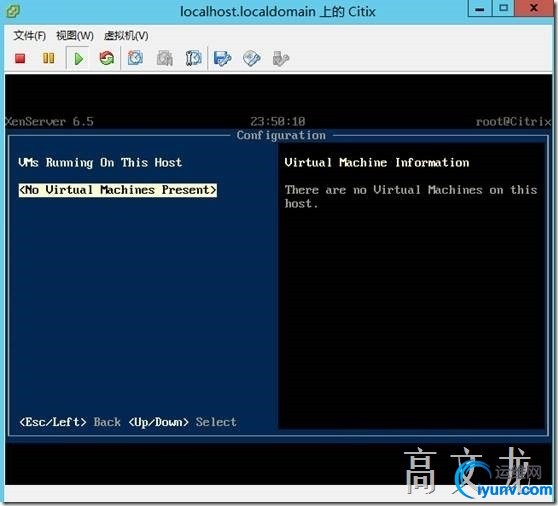The width and height of the screenshot is (558, 506).
Task: Open the Snapshot Manager wrench icon
Action: (194, 58)
